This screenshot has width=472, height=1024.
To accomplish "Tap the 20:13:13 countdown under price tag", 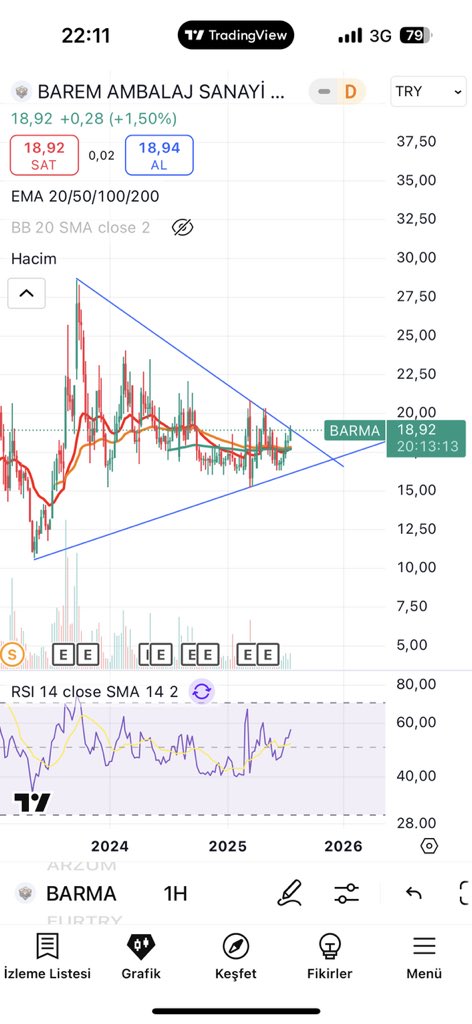I will coord(426,447).
